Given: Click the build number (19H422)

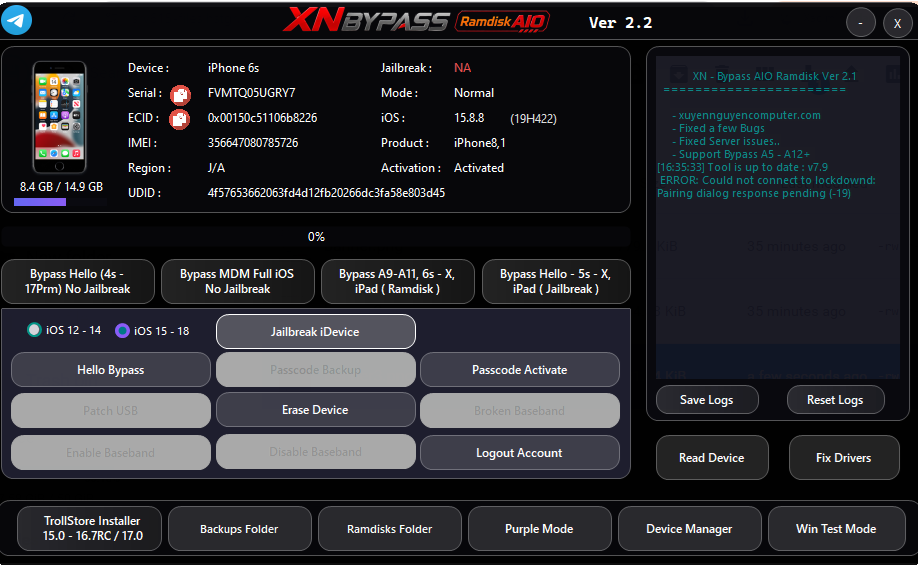Looking at the screenshot, I should [533, 119].
